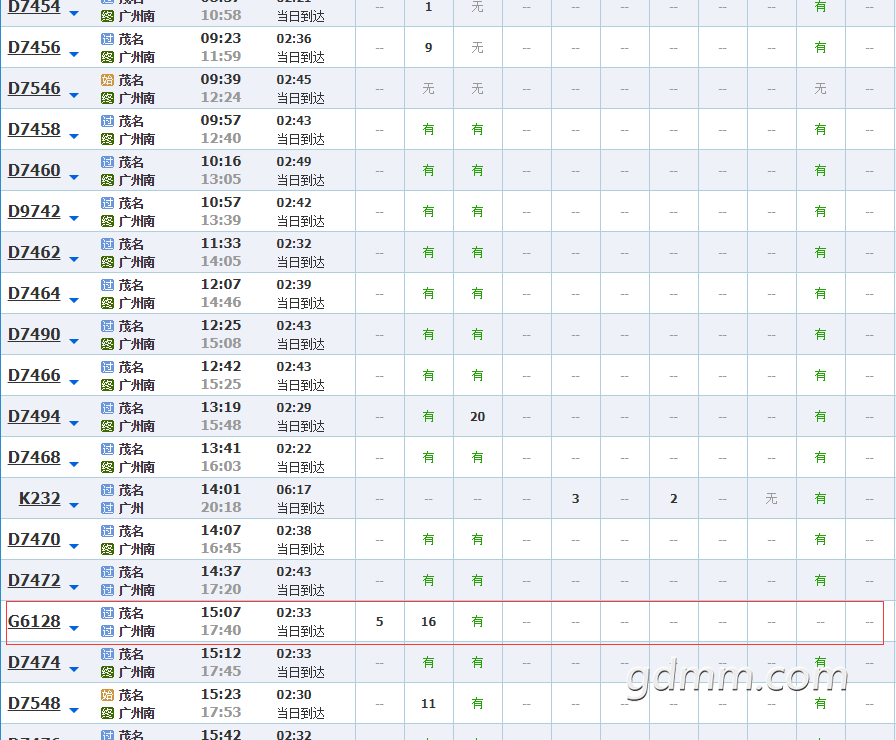Expand stop details arrow for D7464

click(74, 300)
